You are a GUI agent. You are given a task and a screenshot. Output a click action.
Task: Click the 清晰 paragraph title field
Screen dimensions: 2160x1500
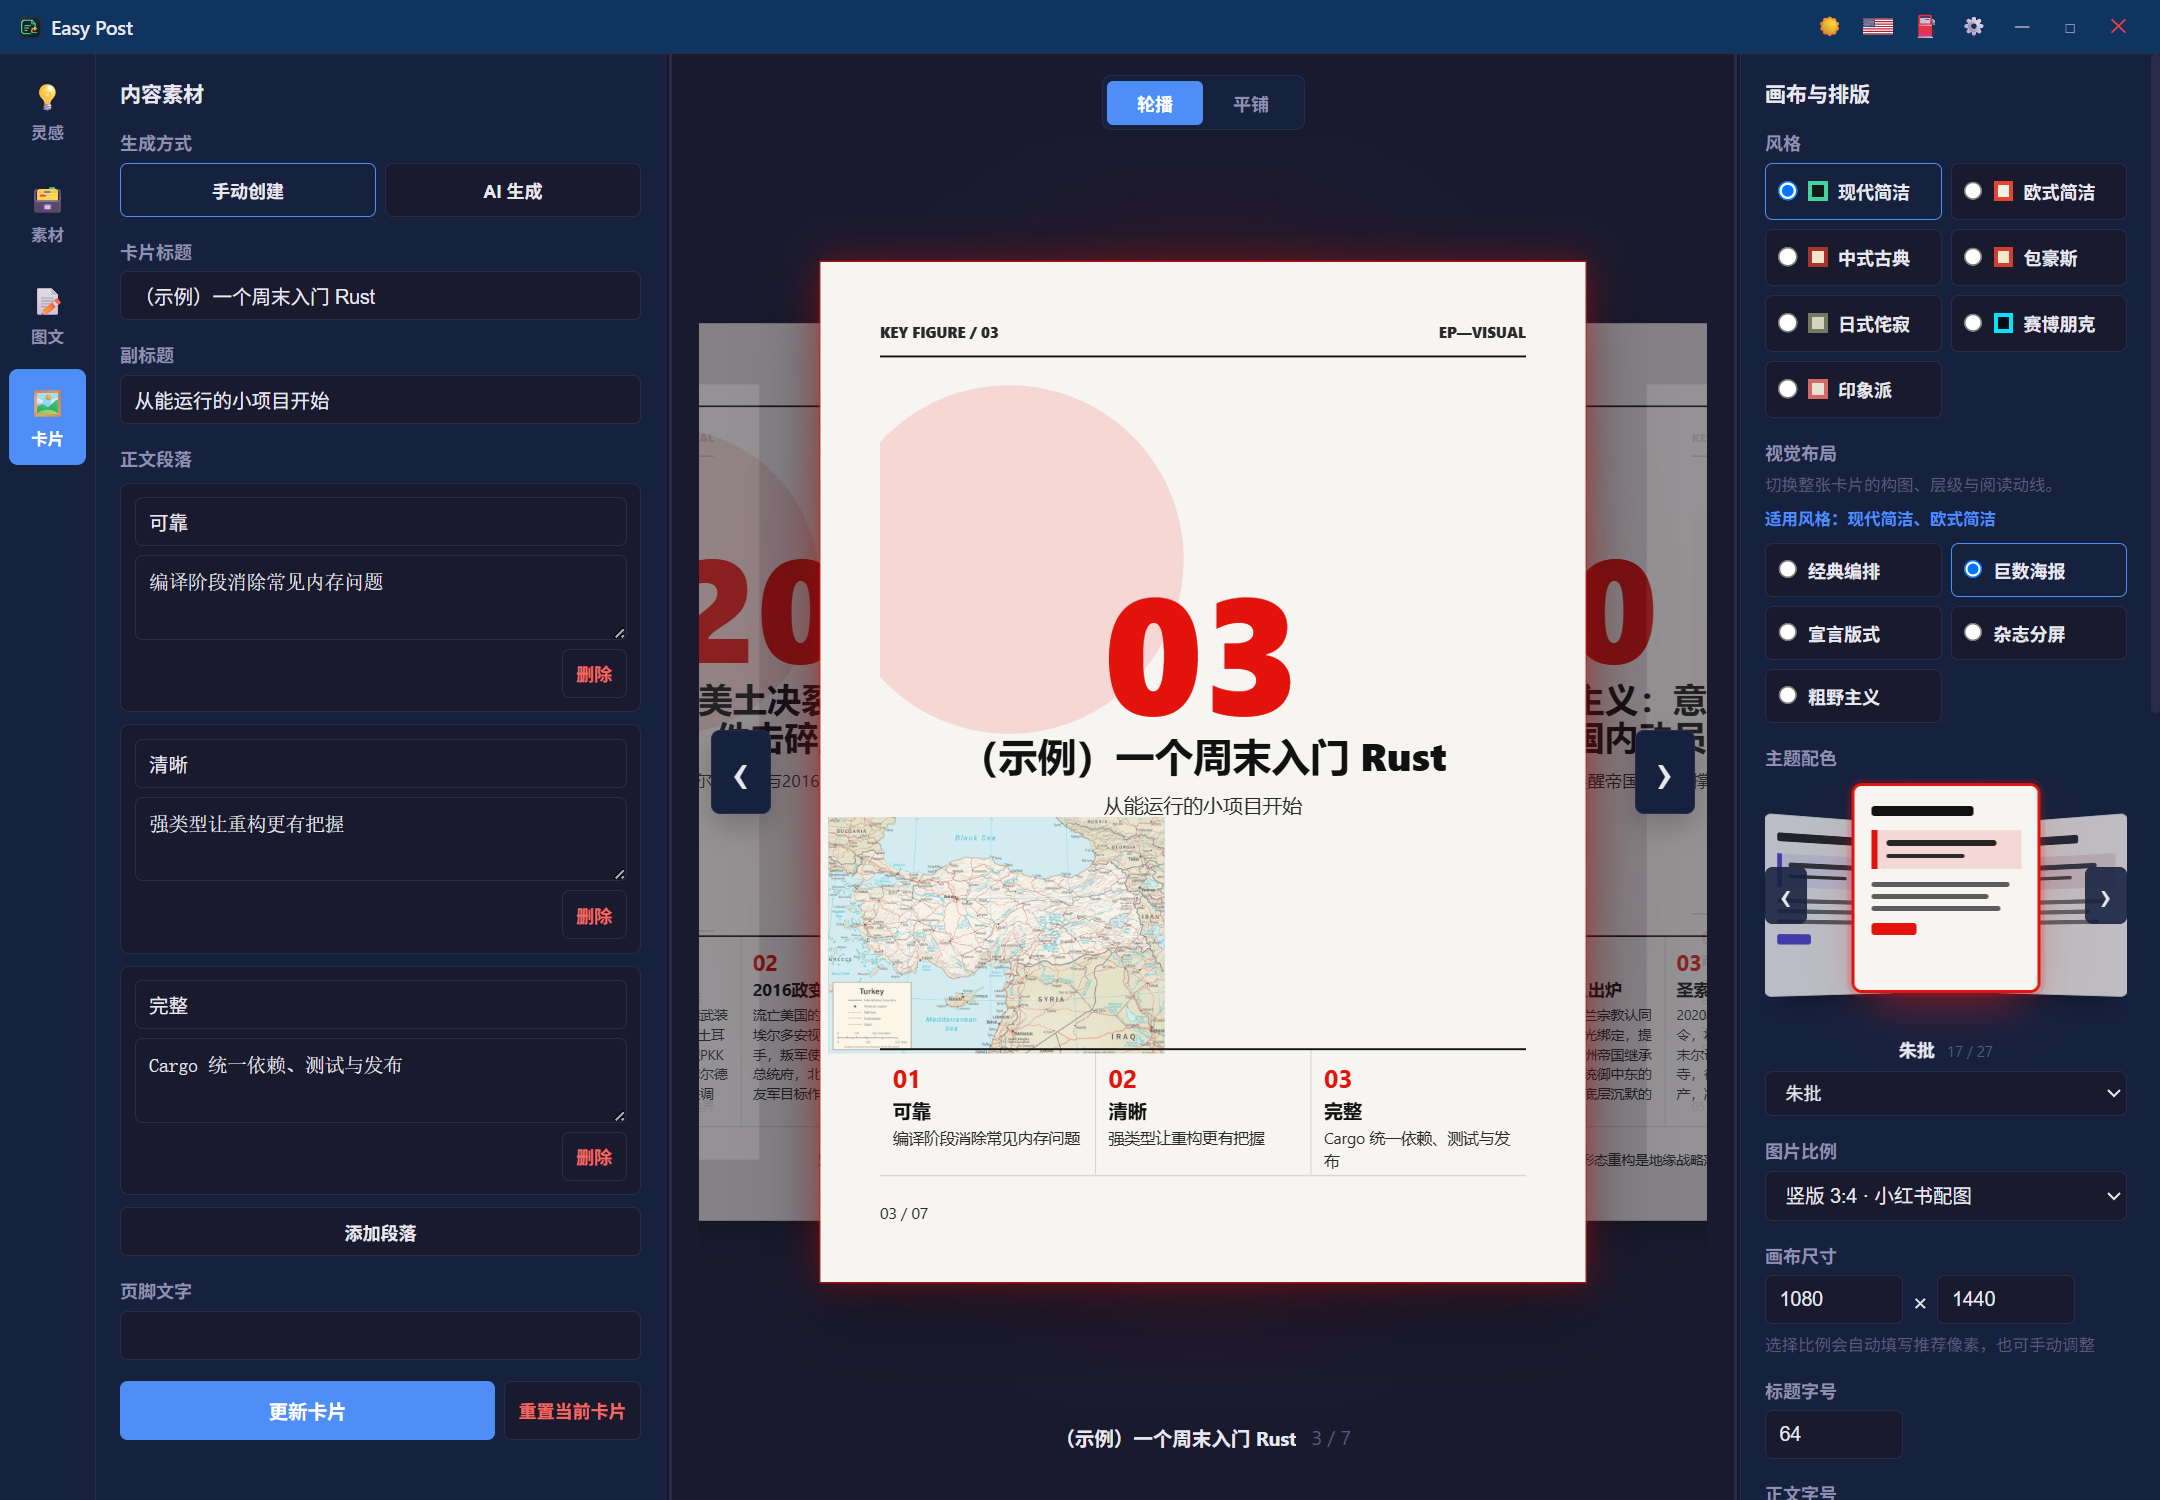click(x=380, y=764)
